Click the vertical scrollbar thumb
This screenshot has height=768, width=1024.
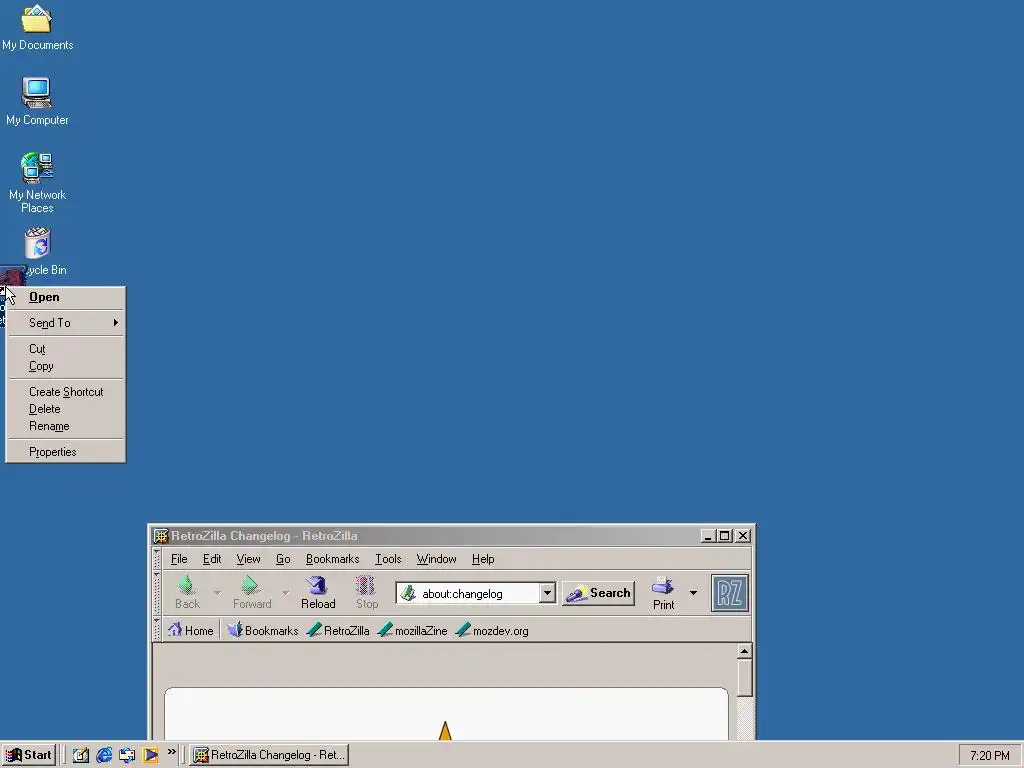tap(744, 678)
